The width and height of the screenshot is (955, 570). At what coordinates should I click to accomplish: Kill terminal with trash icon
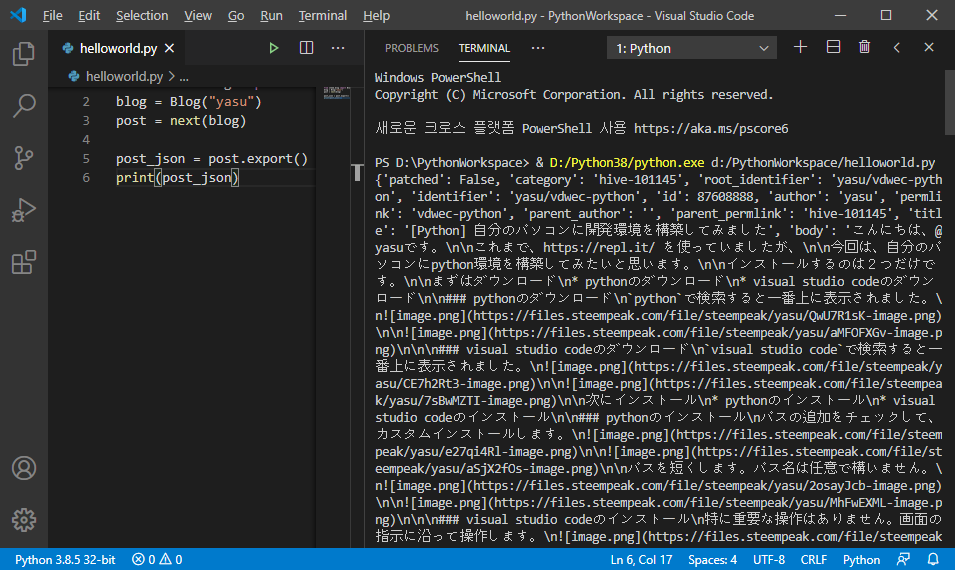[x=864, y=48]
